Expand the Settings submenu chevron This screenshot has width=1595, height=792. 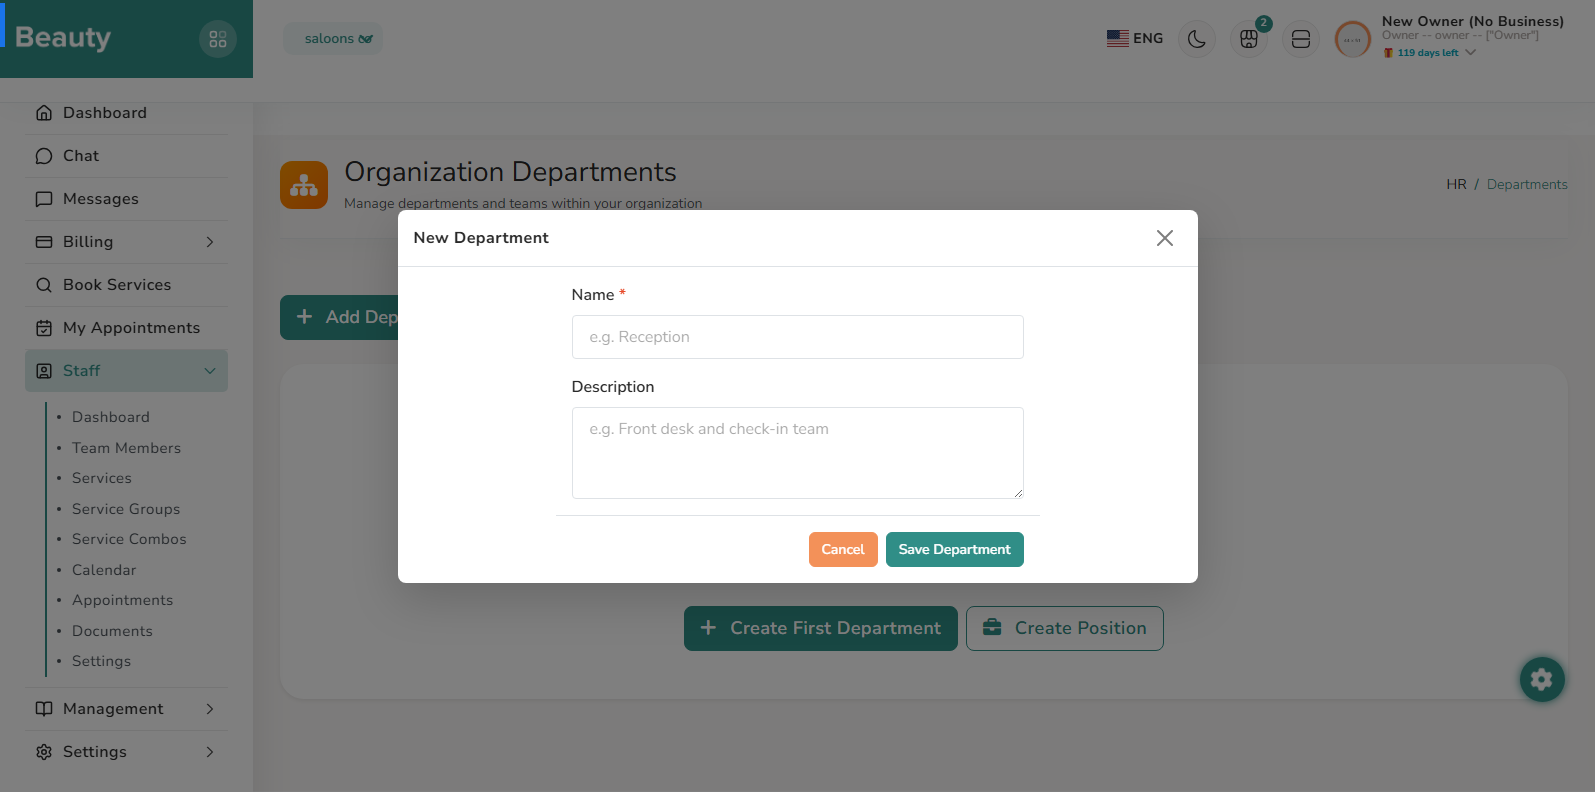[x=210, y=752]
